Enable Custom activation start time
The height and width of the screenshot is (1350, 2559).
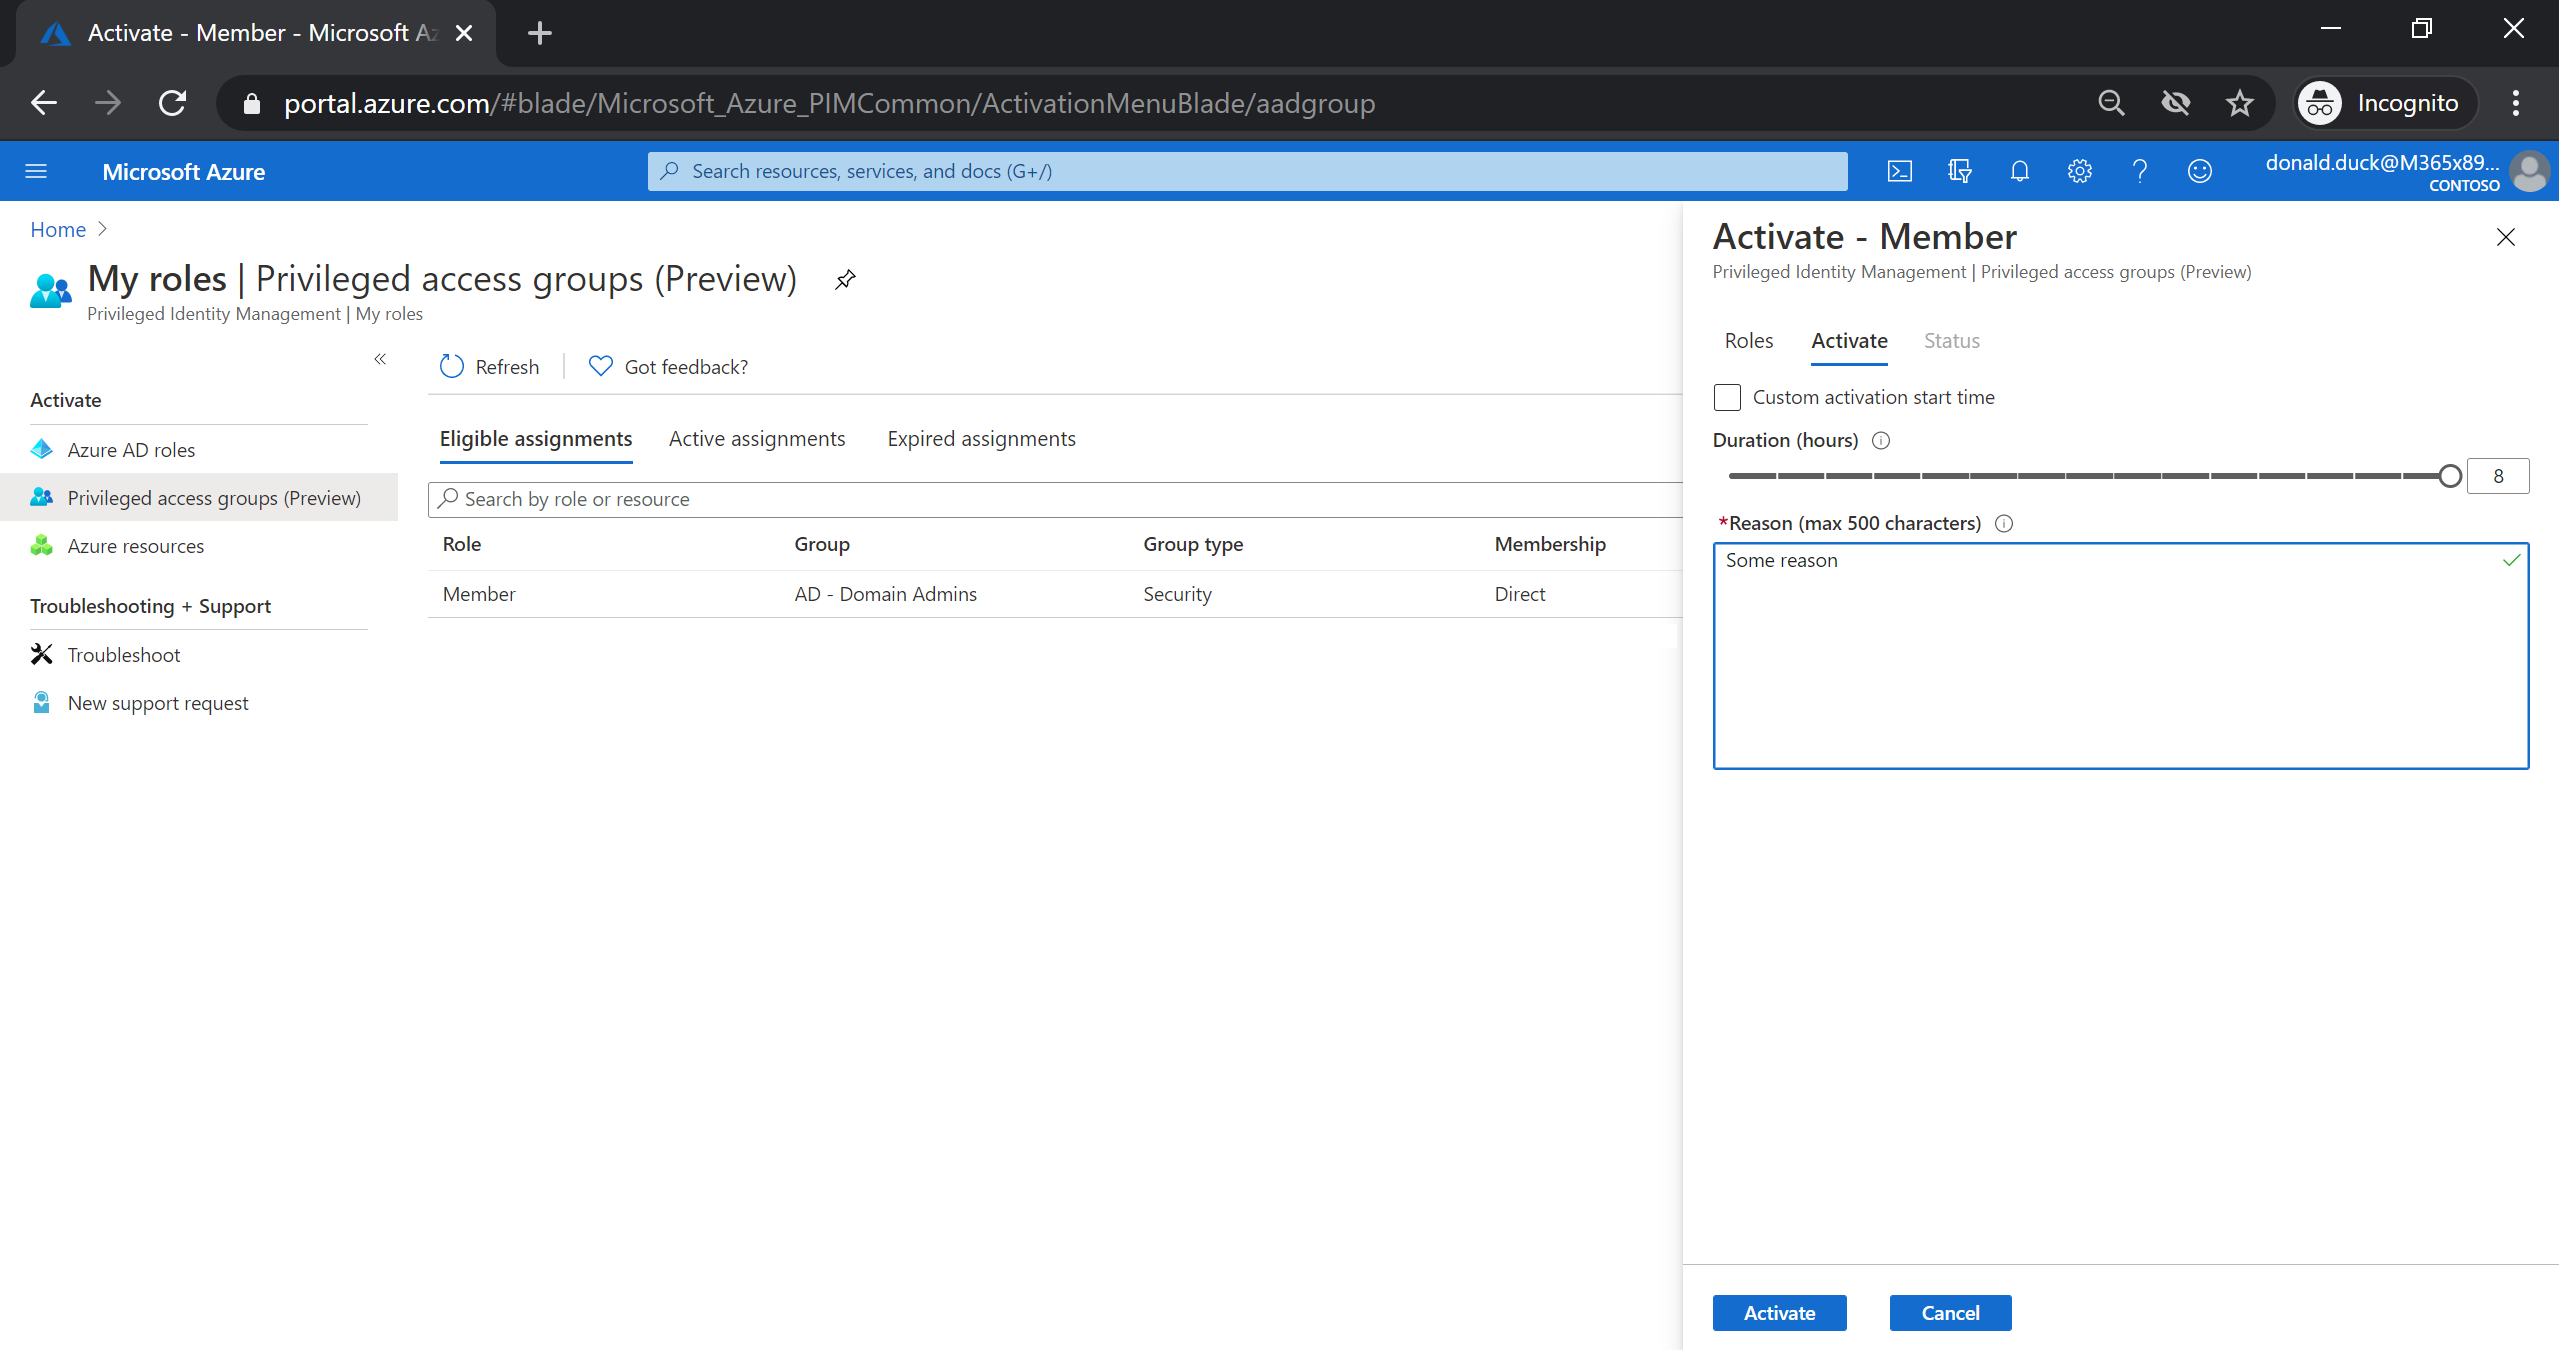[1727, 397]
